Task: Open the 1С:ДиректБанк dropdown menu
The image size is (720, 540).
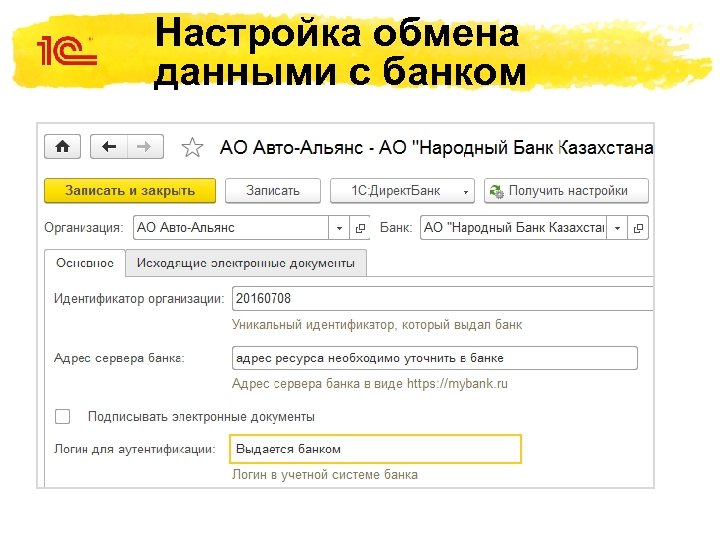Action: tap(402, 191)
